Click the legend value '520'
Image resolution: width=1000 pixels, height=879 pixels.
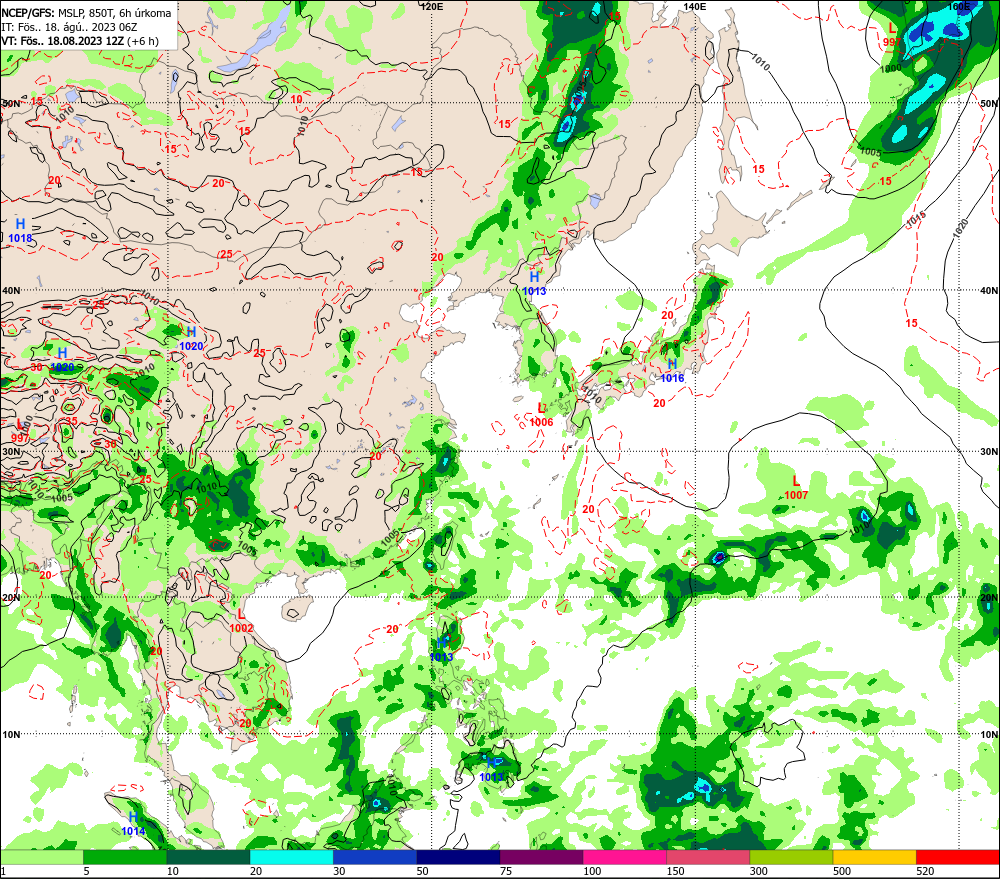pos(925,871)
